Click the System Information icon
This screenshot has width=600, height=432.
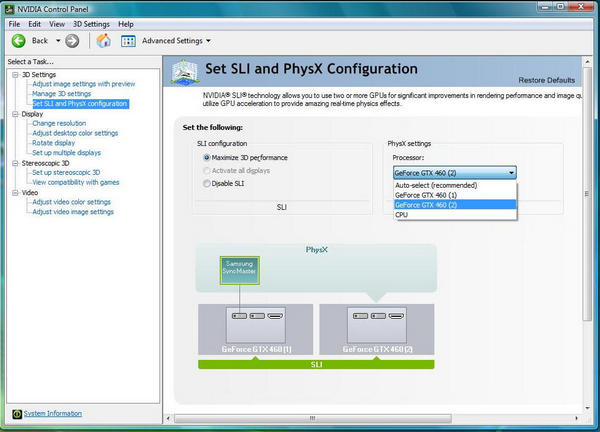click(x=17, y=414)
